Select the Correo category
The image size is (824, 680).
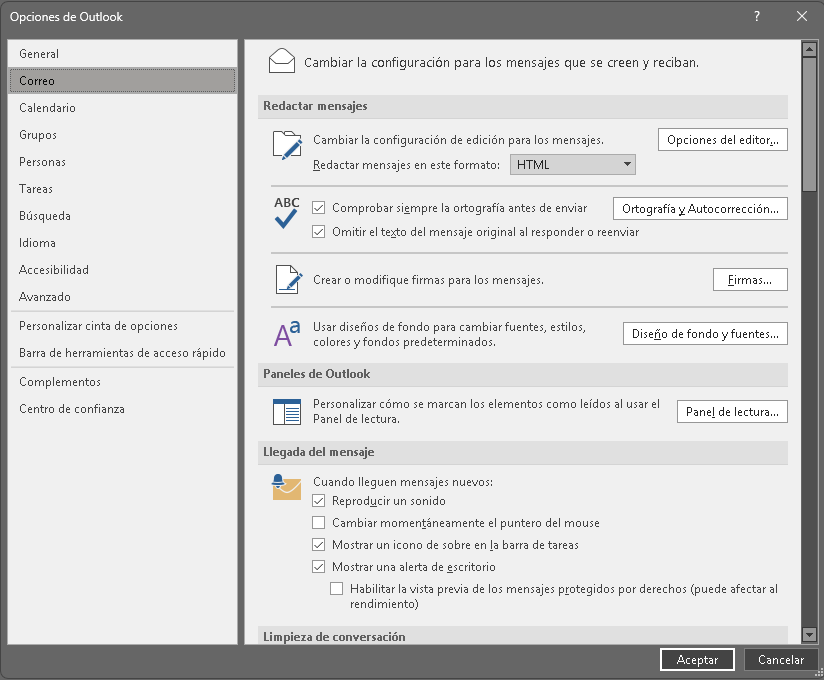(x=122, y=80)
